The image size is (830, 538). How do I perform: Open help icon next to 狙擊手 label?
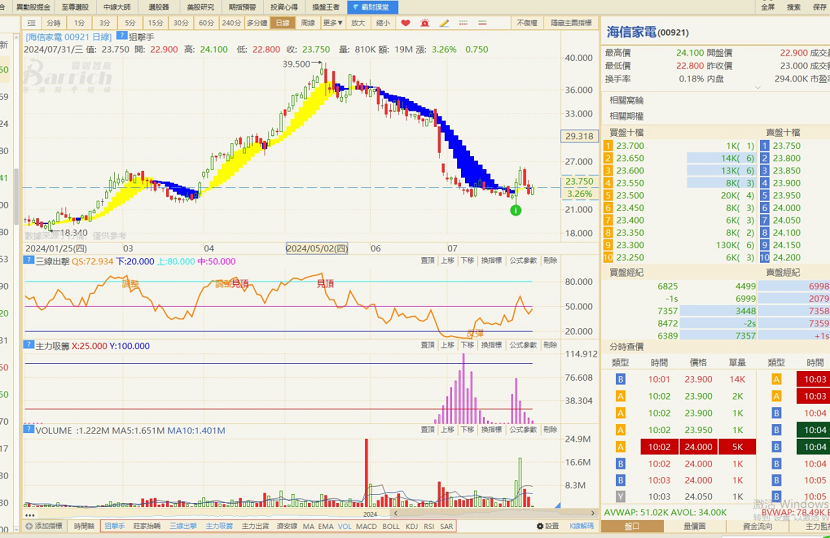(x=122, y=36)
